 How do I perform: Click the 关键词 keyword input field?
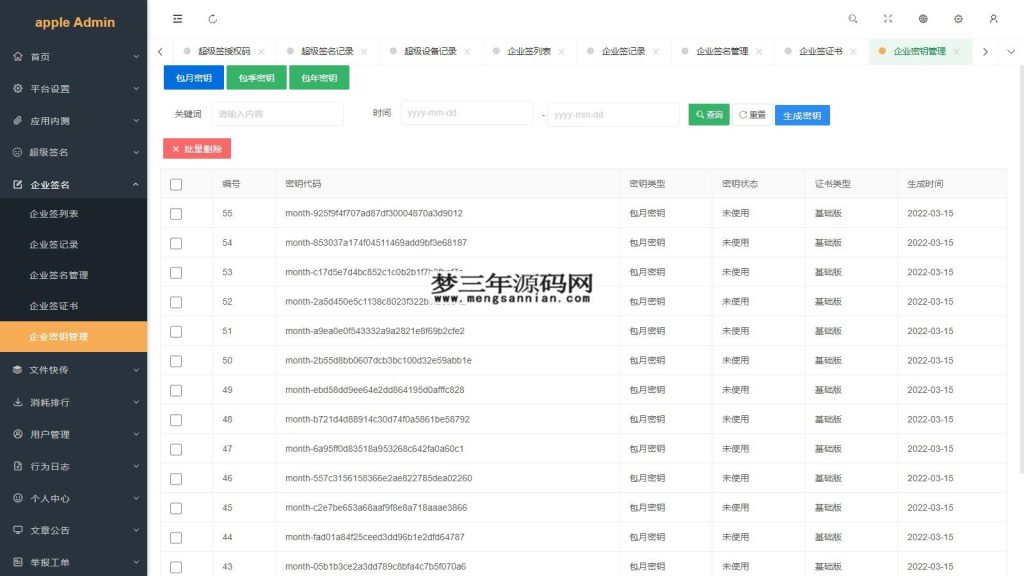[277, 114]
